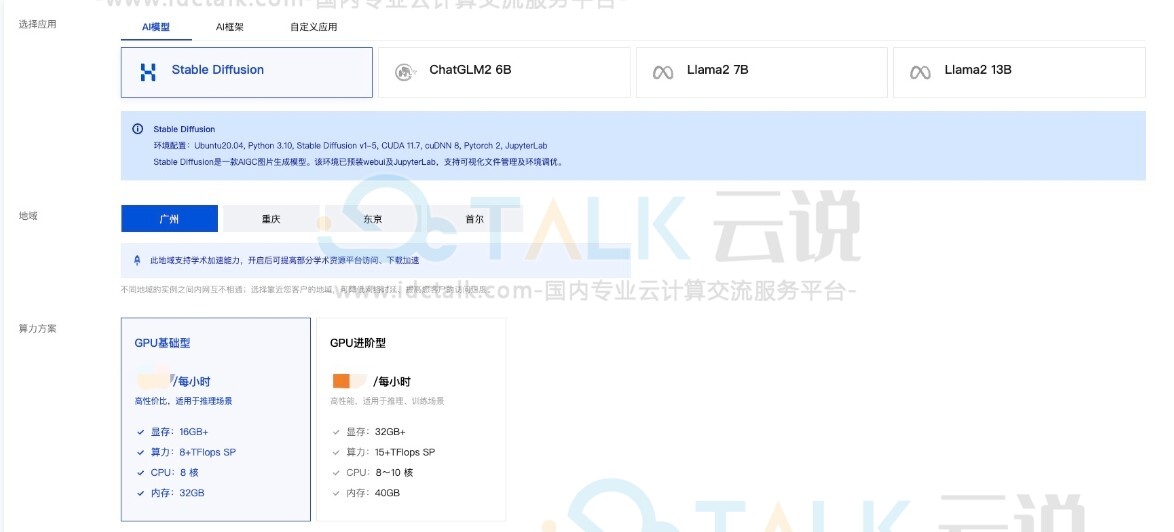The width and height of the screenshot is (1174, 532).
Task: Click the info icon in Stable Diffusion notice
Action: (x=138, y=129)
